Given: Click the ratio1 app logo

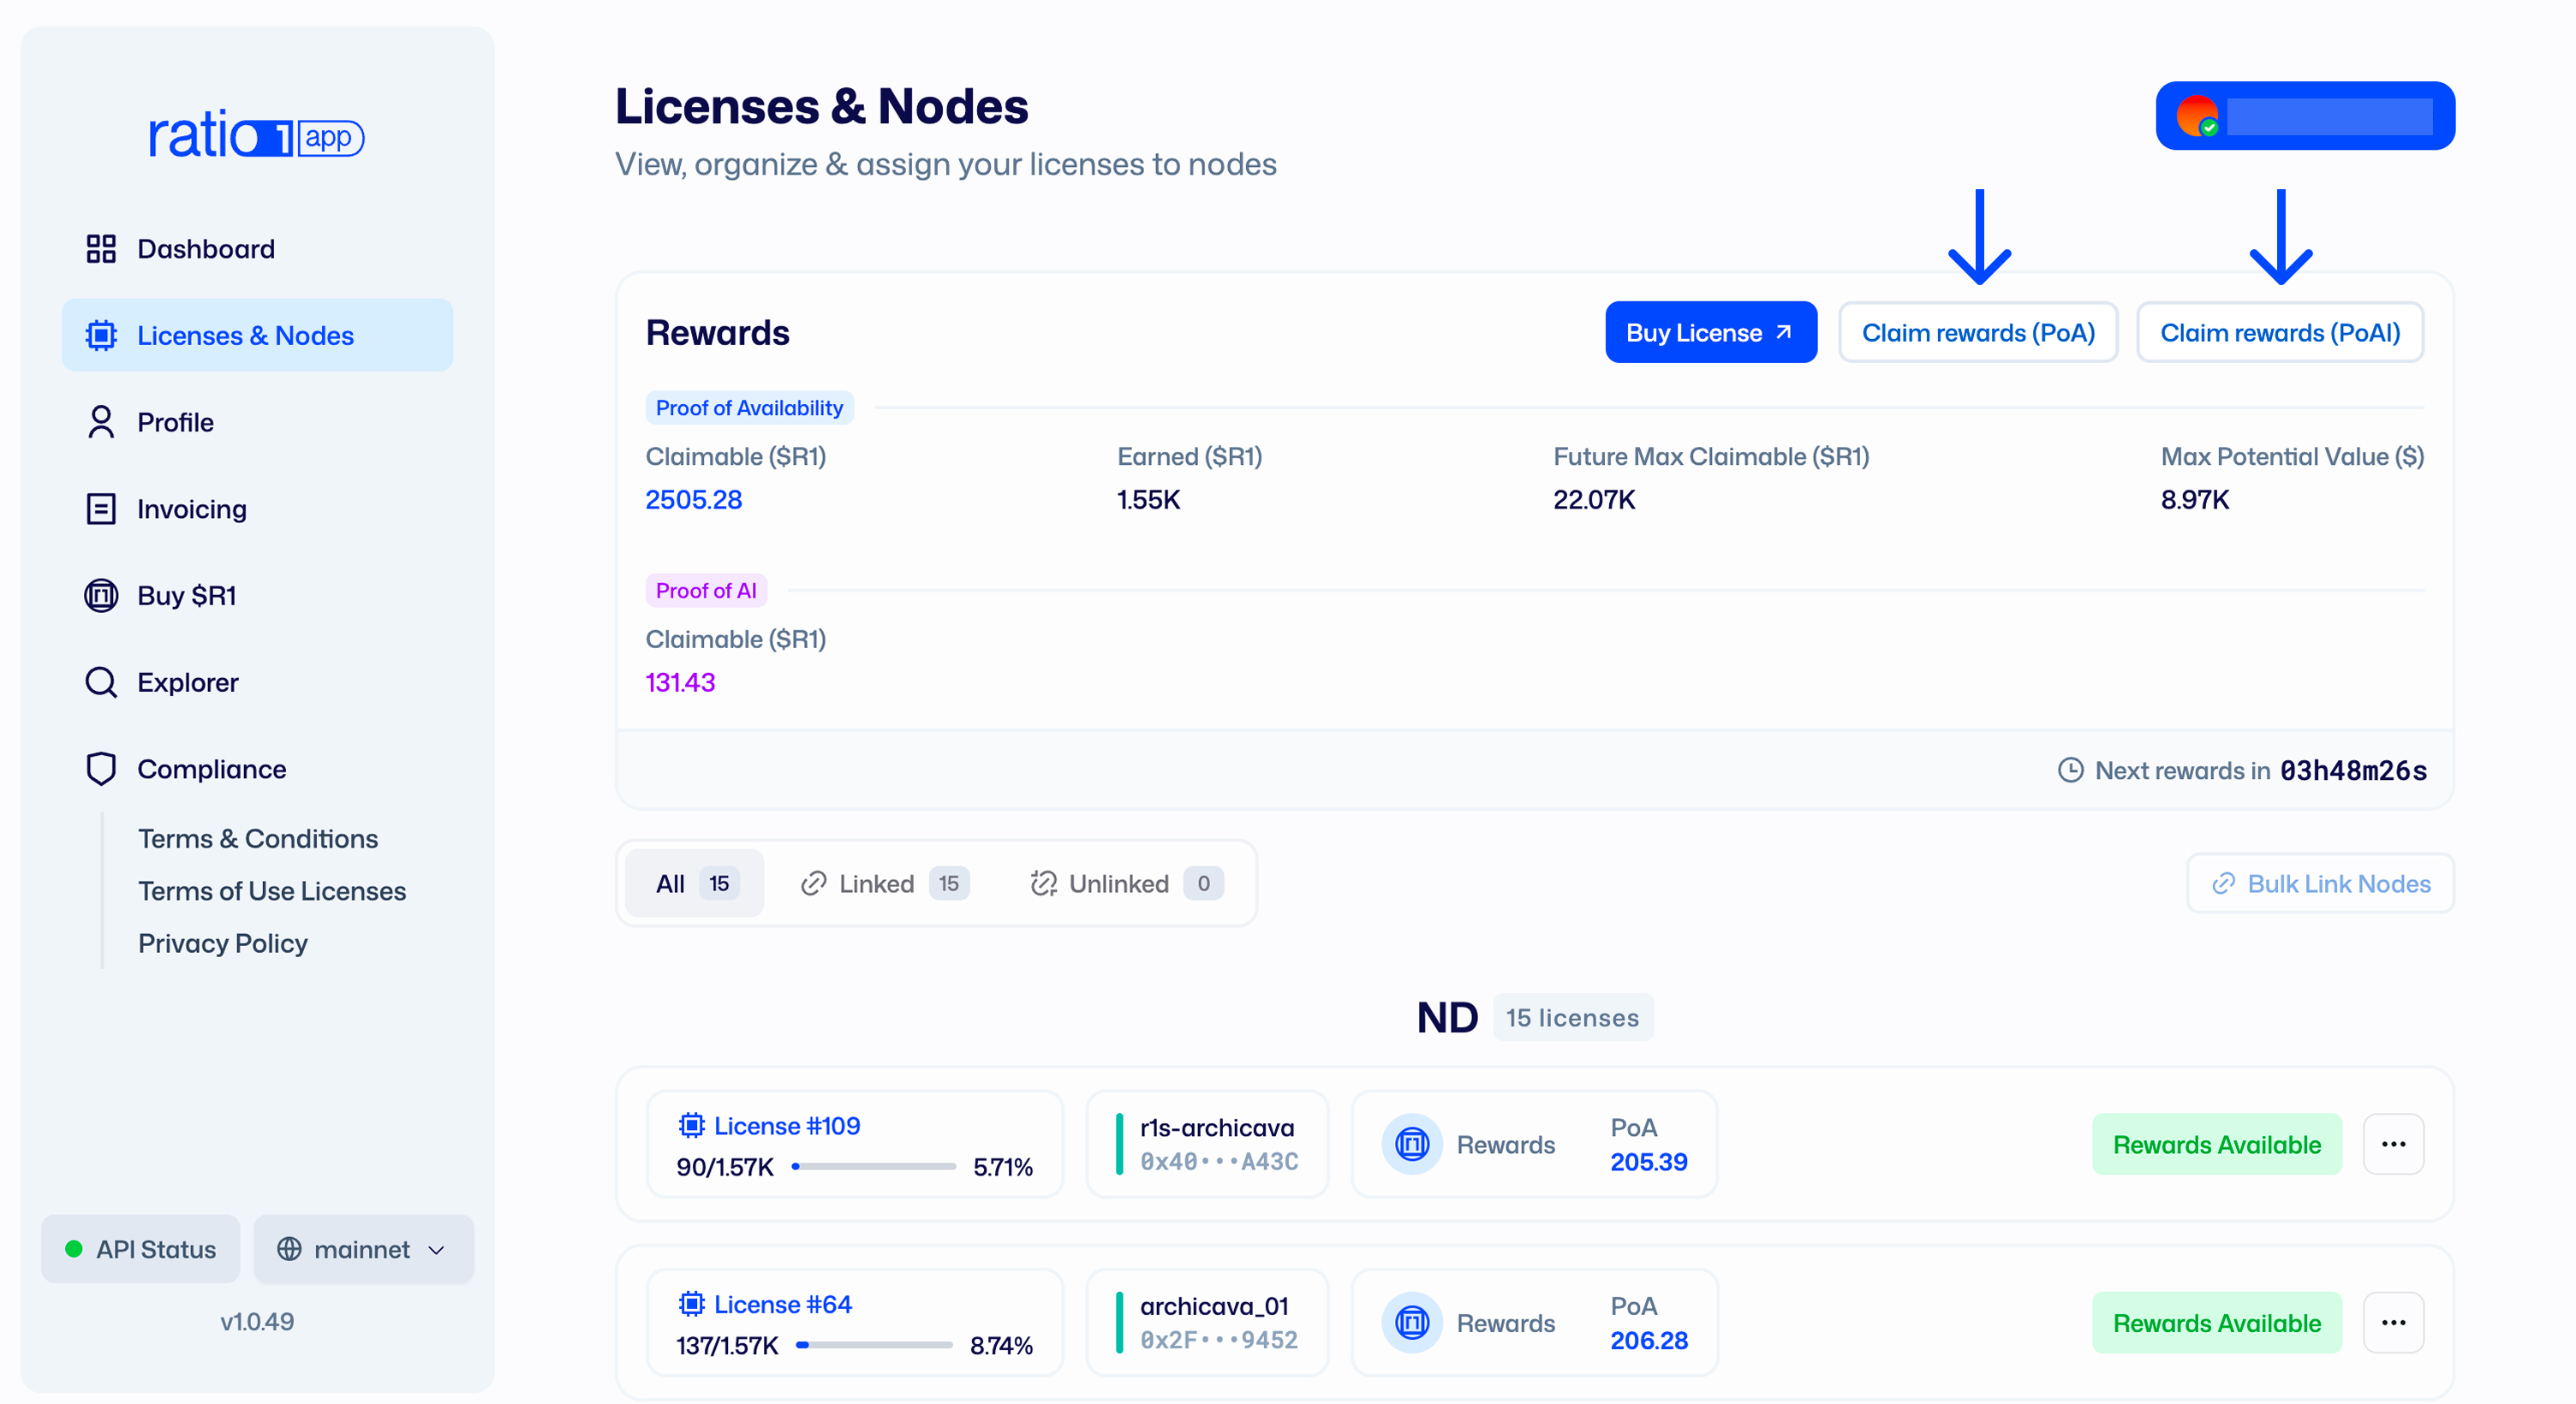Looking at the screenshot, I should point(256,135).
